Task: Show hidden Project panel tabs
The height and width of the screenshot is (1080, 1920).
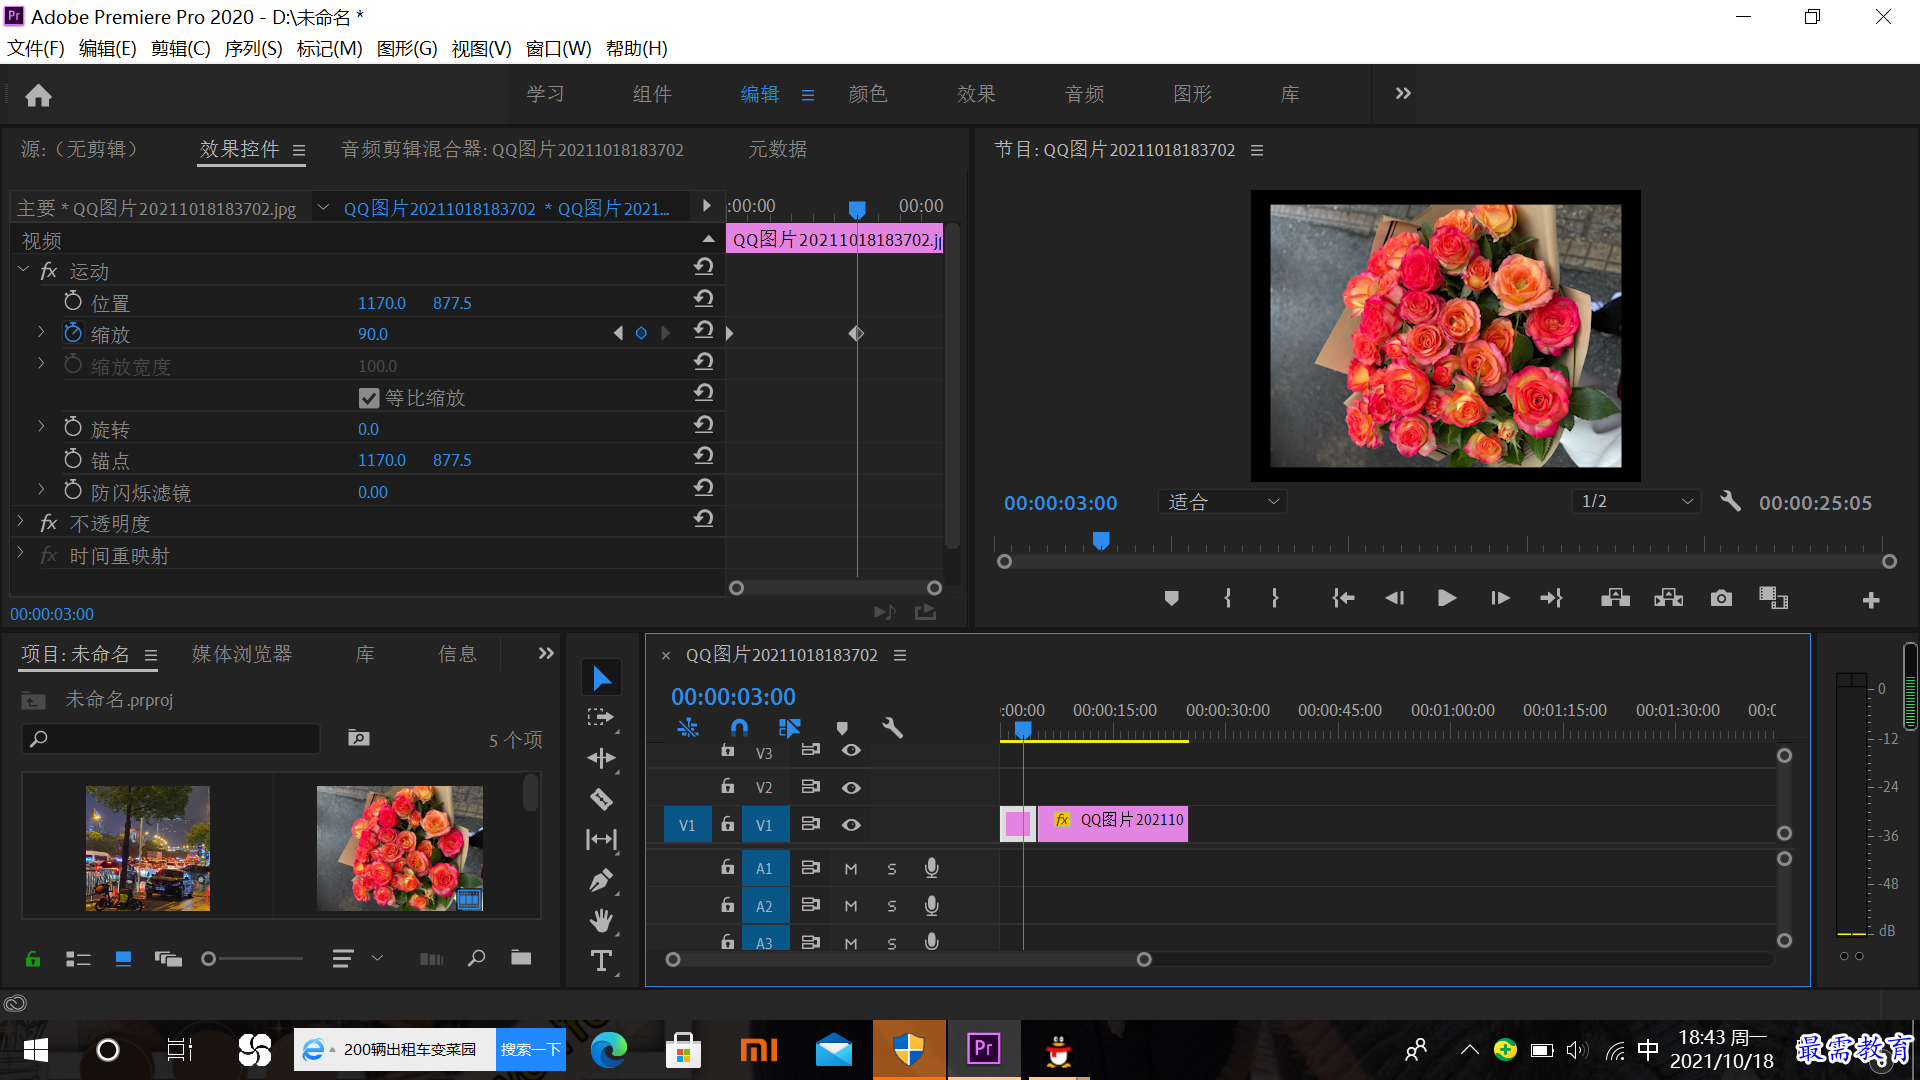Action: [x=546, y=654]
